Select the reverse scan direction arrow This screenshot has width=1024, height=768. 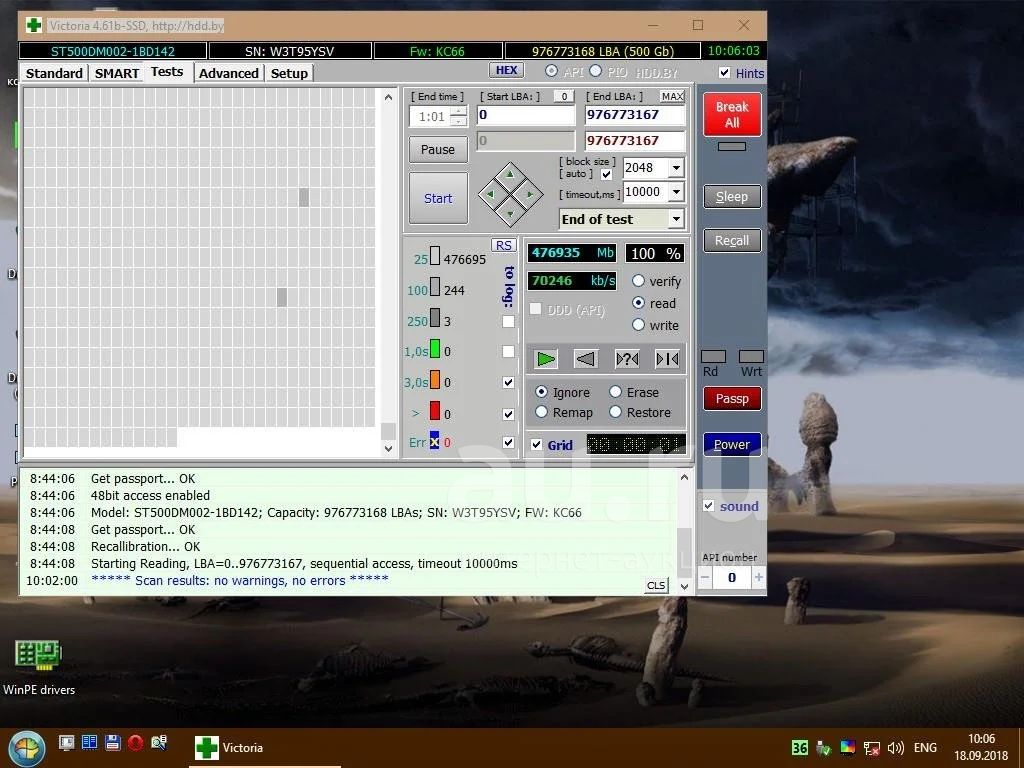586,359
